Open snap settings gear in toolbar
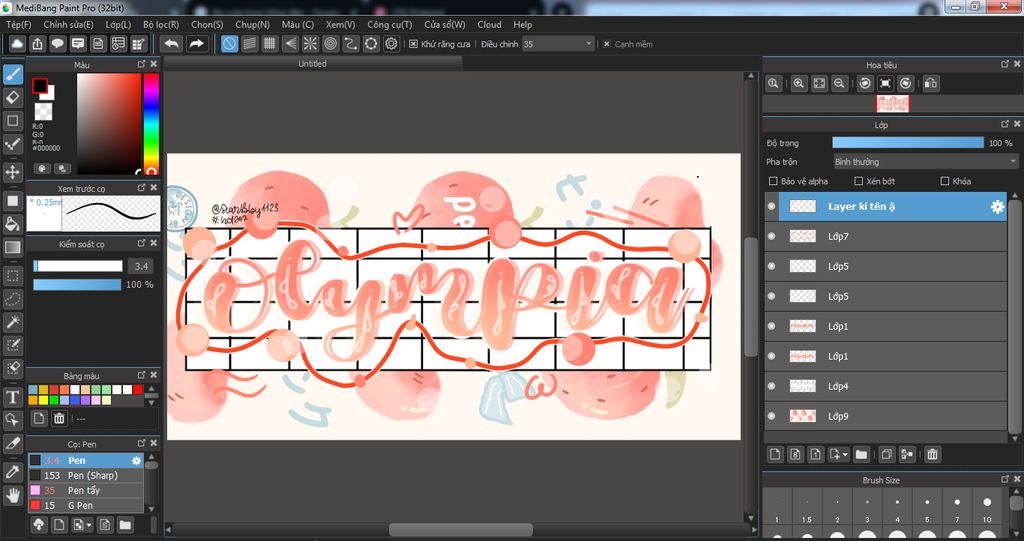The width and height of the screenshot is (1024, 541). tap(391, 44)
